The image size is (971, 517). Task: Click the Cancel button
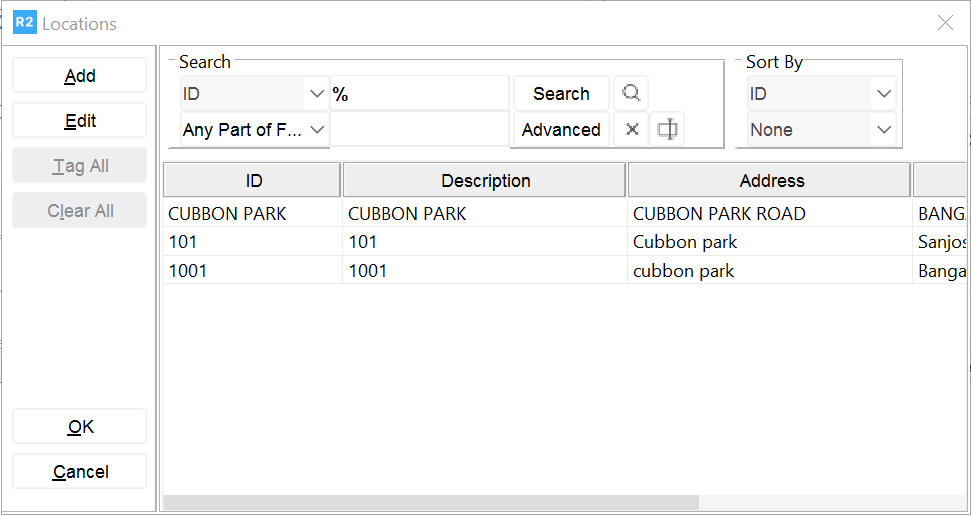80,472
